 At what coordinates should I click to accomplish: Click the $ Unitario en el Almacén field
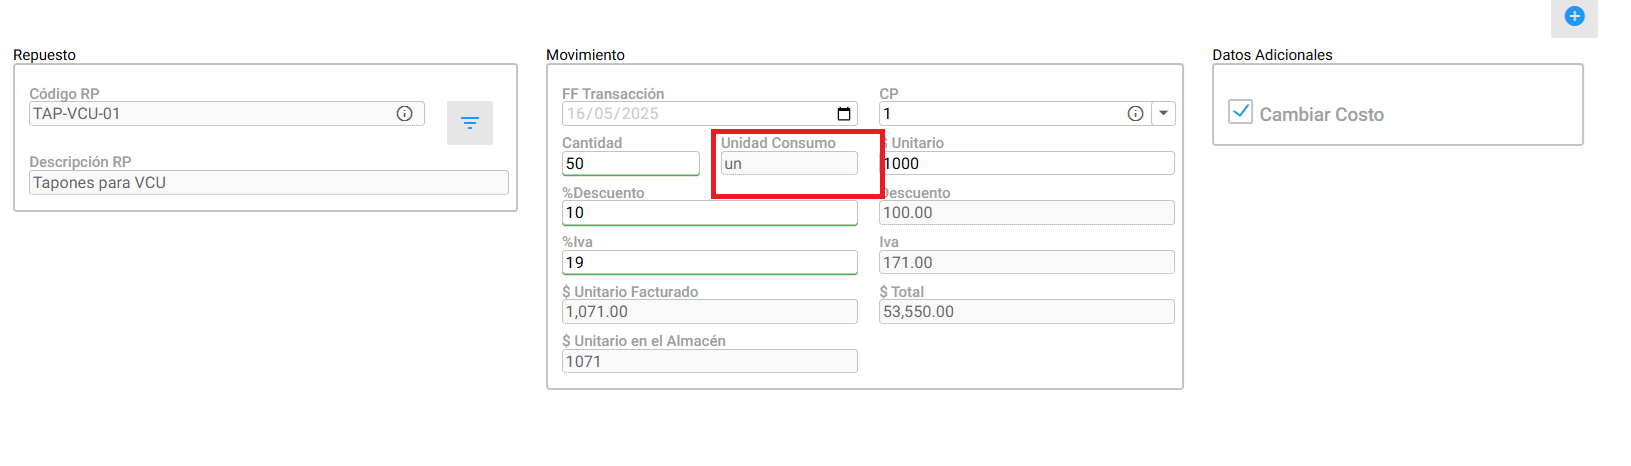[710, 362]
